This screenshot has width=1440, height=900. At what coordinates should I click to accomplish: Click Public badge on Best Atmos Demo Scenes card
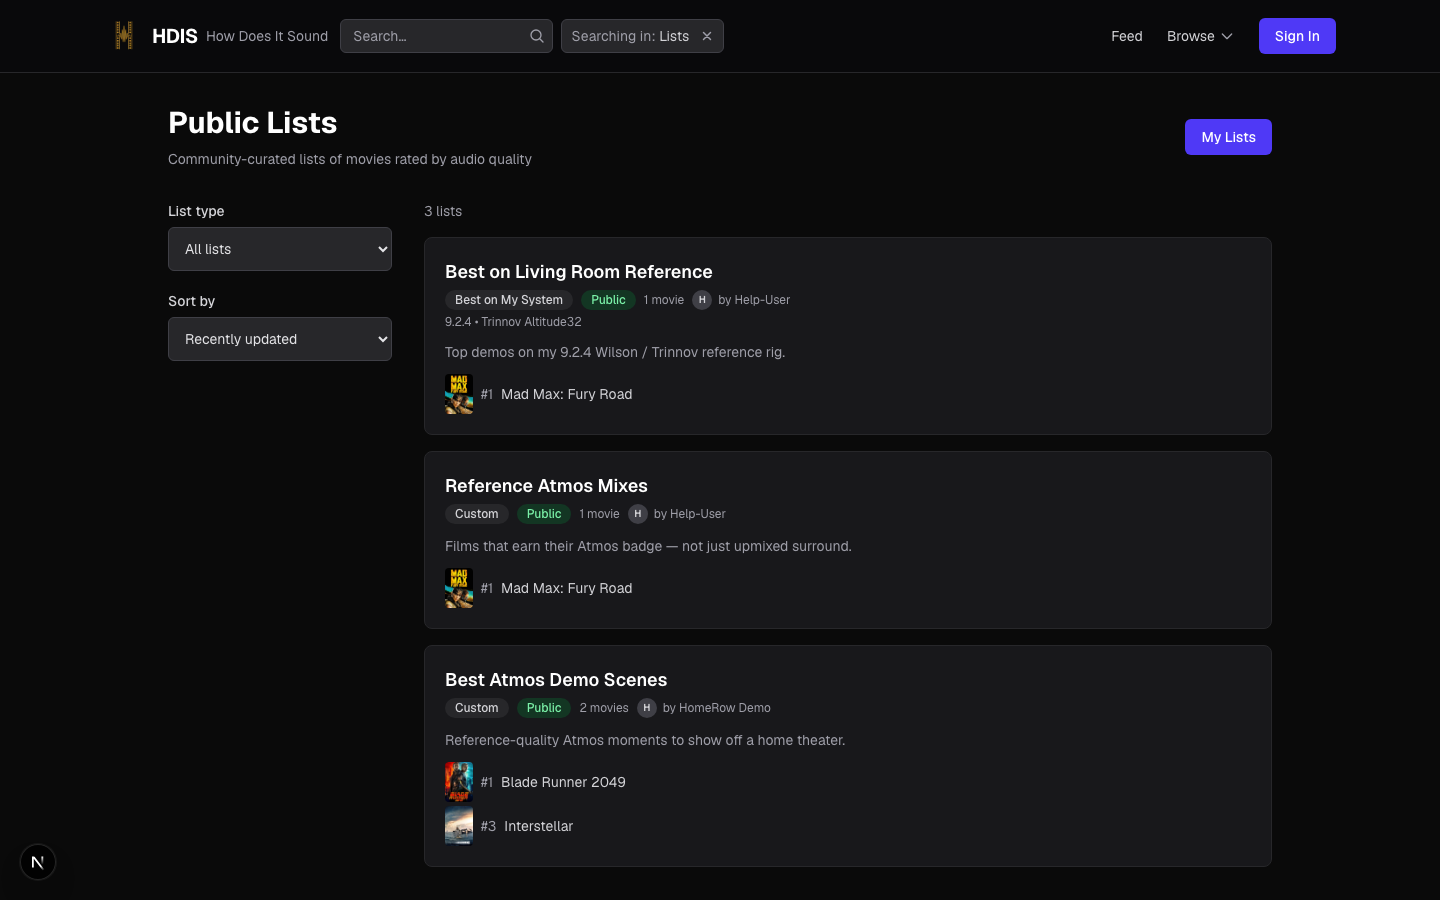tap(544, 708)
